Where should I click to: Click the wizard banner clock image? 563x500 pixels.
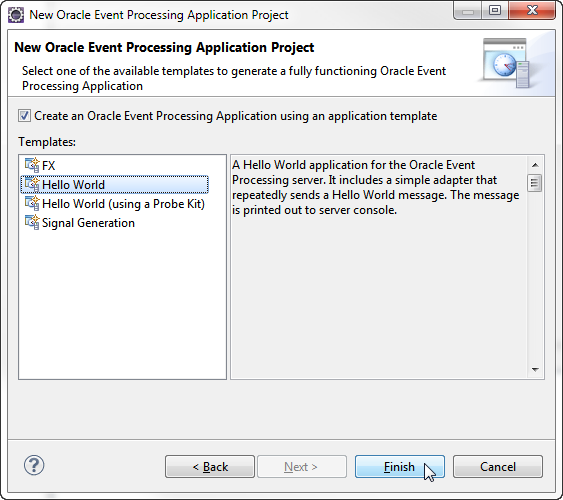click(506, 63)
